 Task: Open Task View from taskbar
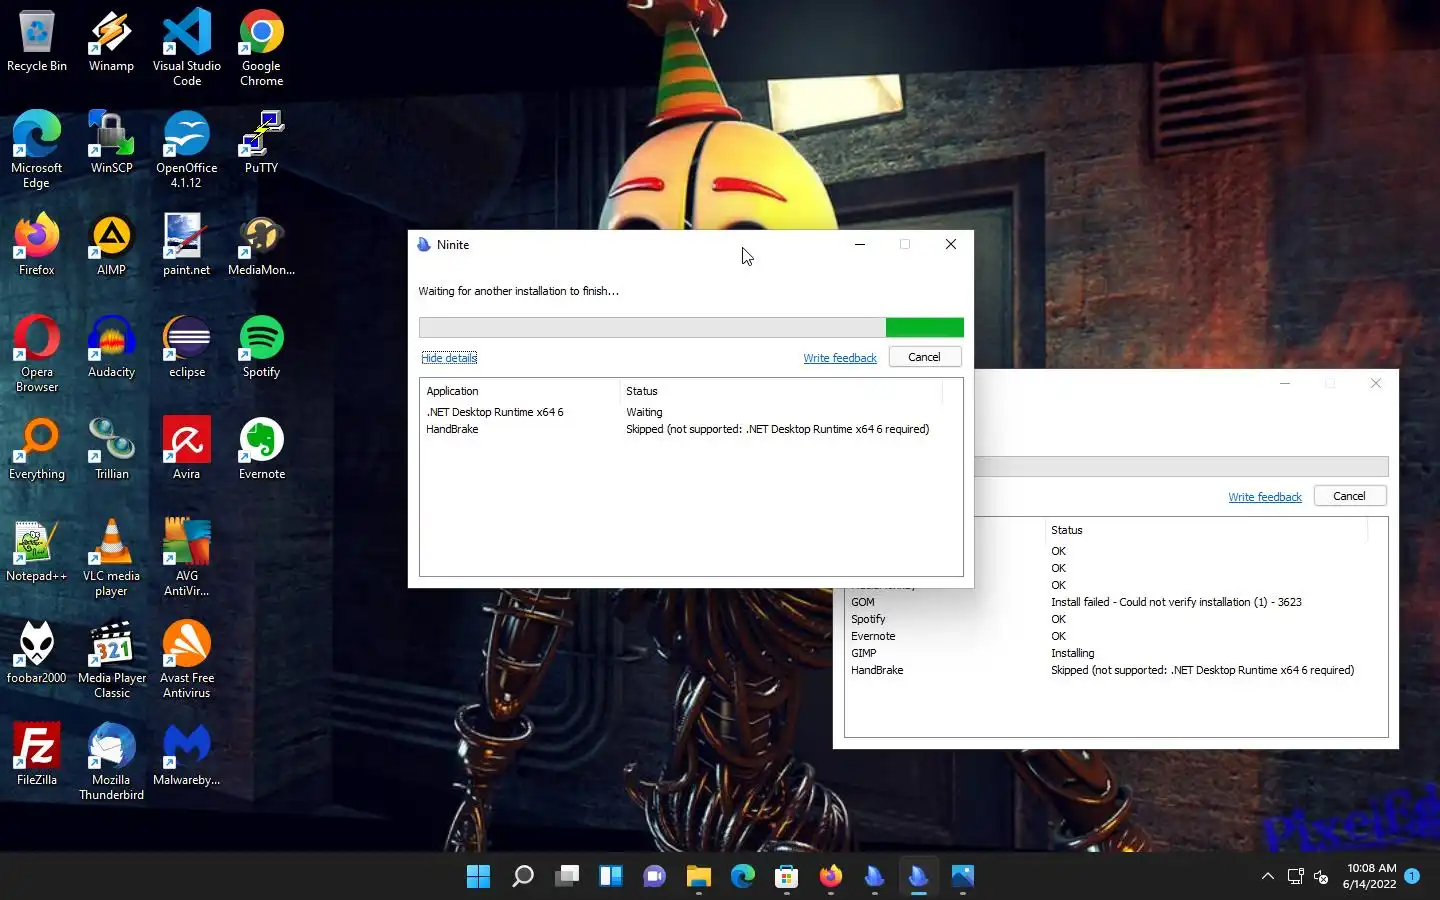point(567,877)
